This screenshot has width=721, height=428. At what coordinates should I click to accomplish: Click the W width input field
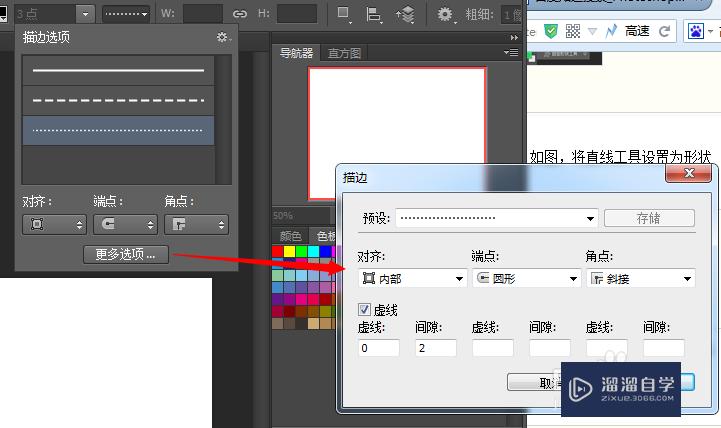[203, 14]
